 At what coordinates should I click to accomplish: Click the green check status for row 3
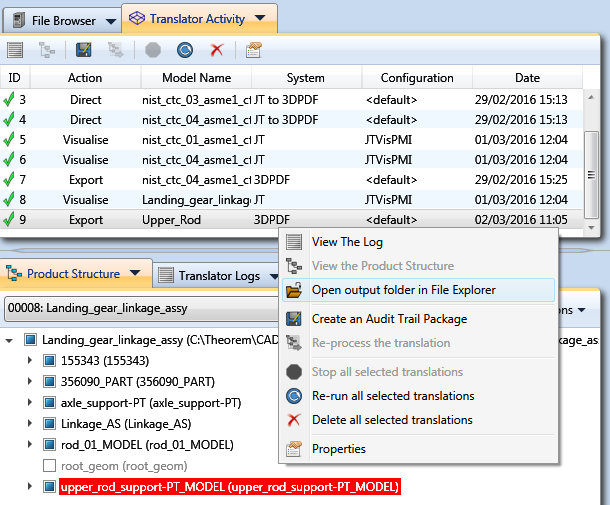point(9,99)
